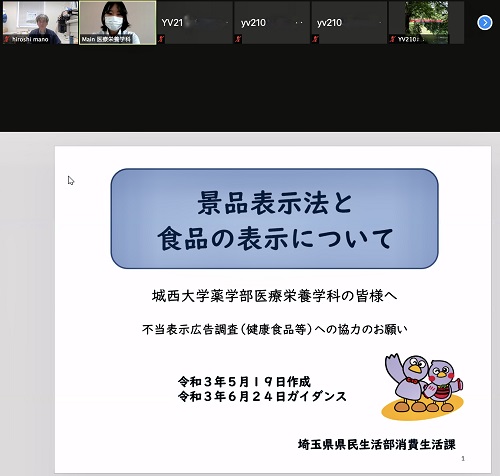Show next participants with the blue arrow

pos(484,23)
